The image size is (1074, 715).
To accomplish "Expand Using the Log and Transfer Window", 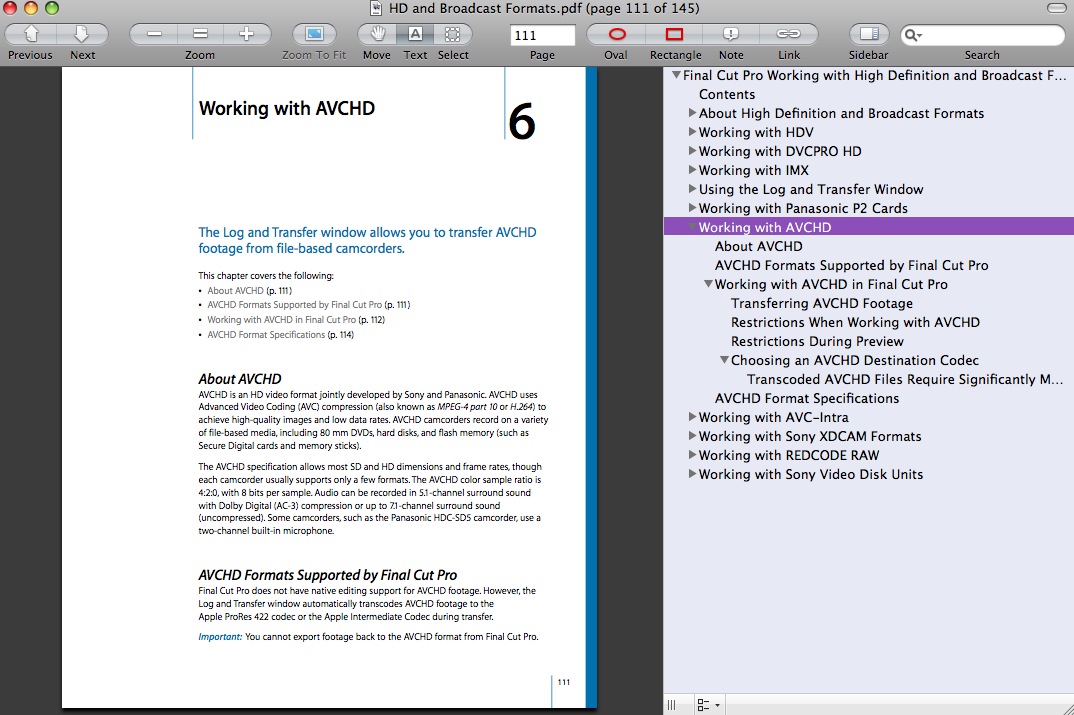I will pyautogui.click(x=692, y=188).
